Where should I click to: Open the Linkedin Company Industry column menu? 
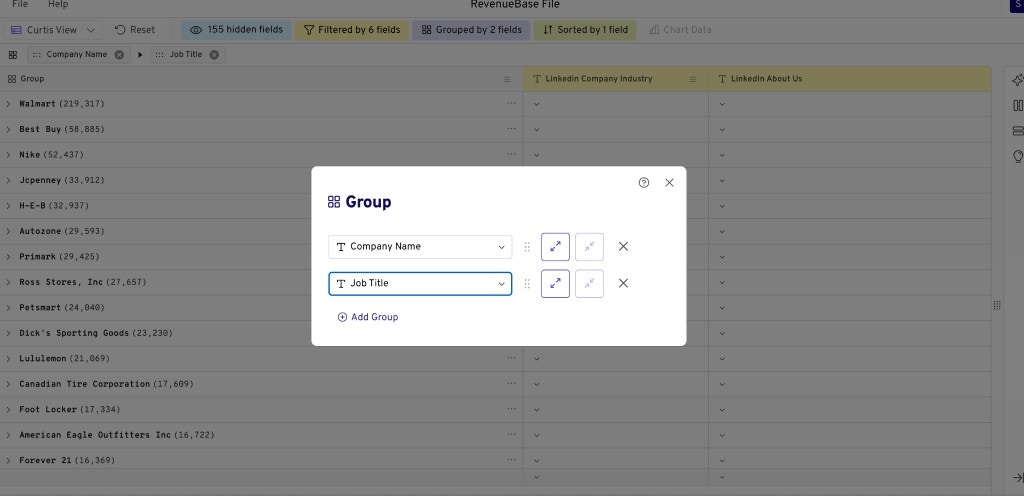(x=693, y=79)
